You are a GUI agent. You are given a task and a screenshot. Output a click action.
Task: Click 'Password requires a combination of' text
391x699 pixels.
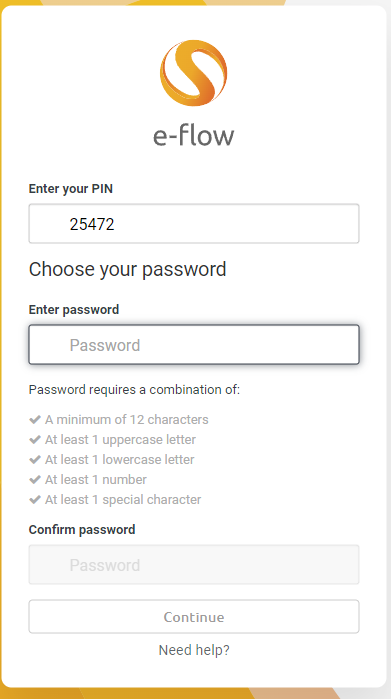click(x=134, y=390)
